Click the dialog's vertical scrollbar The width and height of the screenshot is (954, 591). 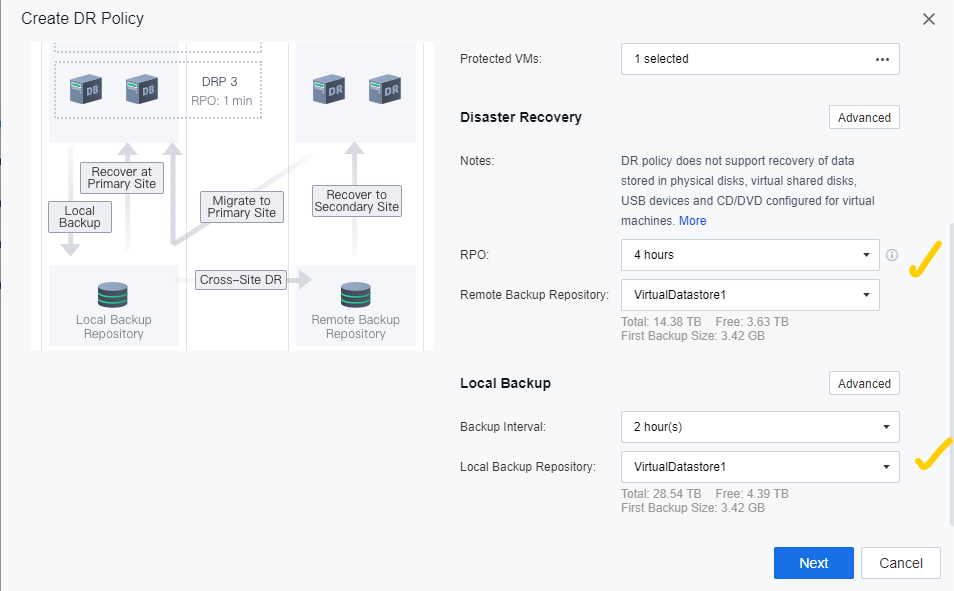951,374
